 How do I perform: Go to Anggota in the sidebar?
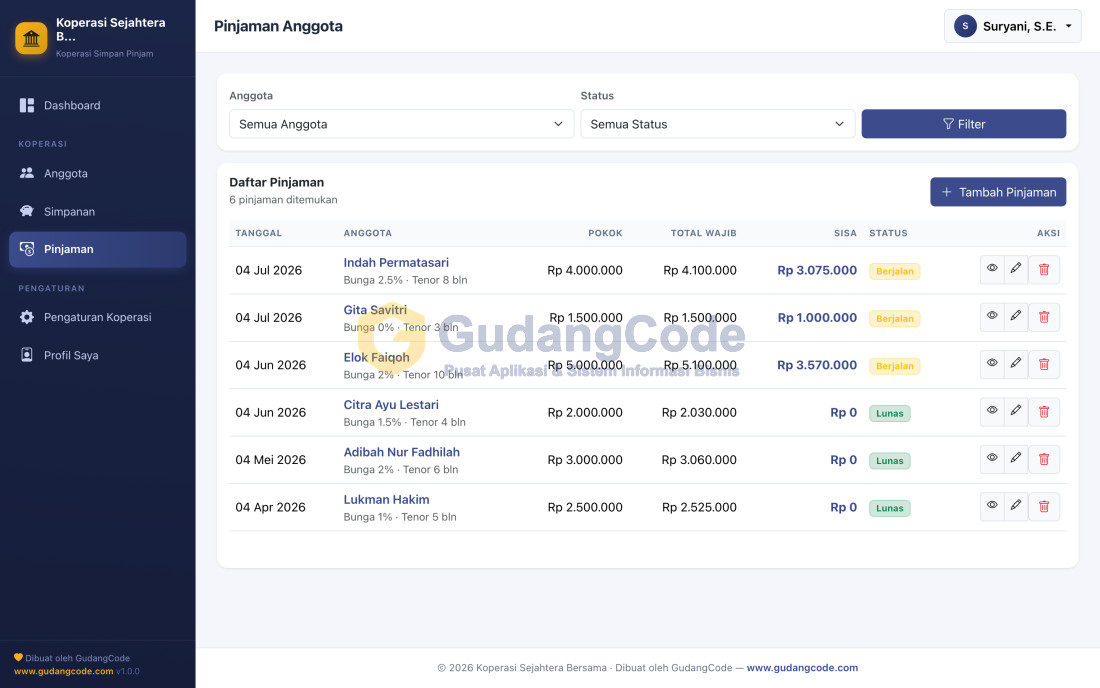point(98,173)
